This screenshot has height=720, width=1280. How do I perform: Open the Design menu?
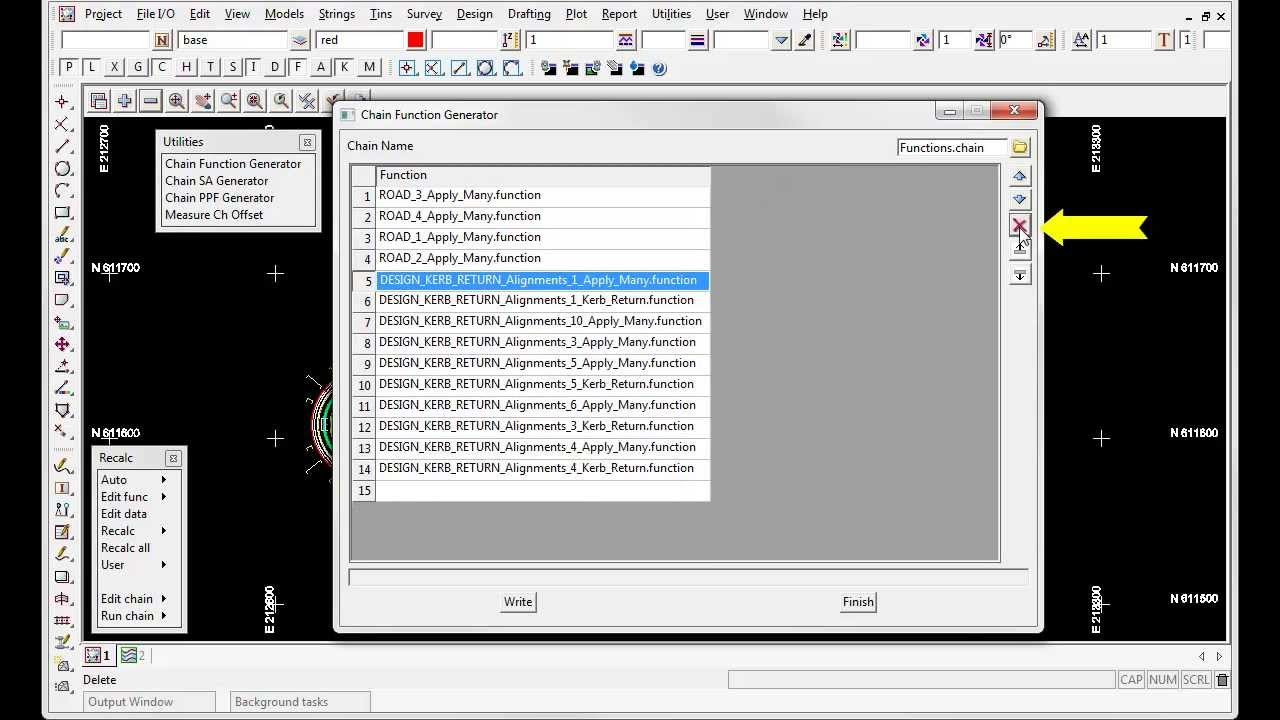[474, 14]
